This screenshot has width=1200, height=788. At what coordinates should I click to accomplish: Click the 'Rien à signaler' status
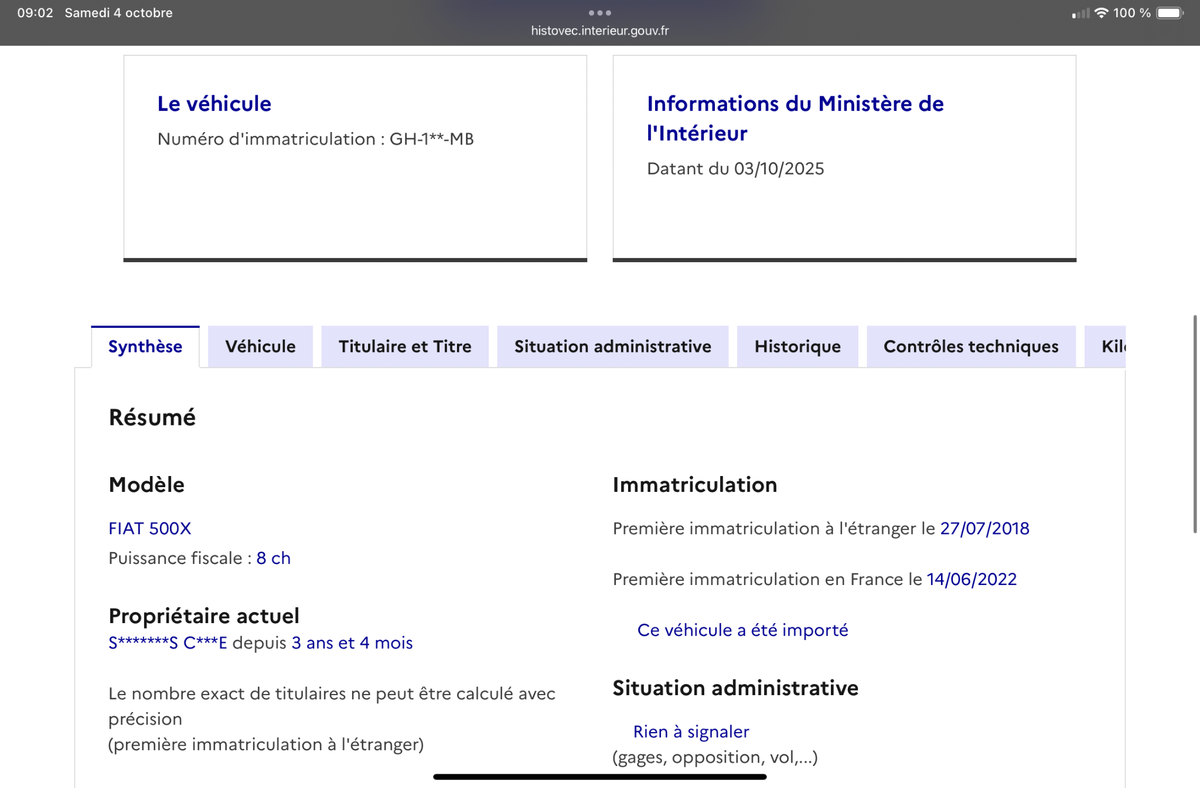click(691, 732)
